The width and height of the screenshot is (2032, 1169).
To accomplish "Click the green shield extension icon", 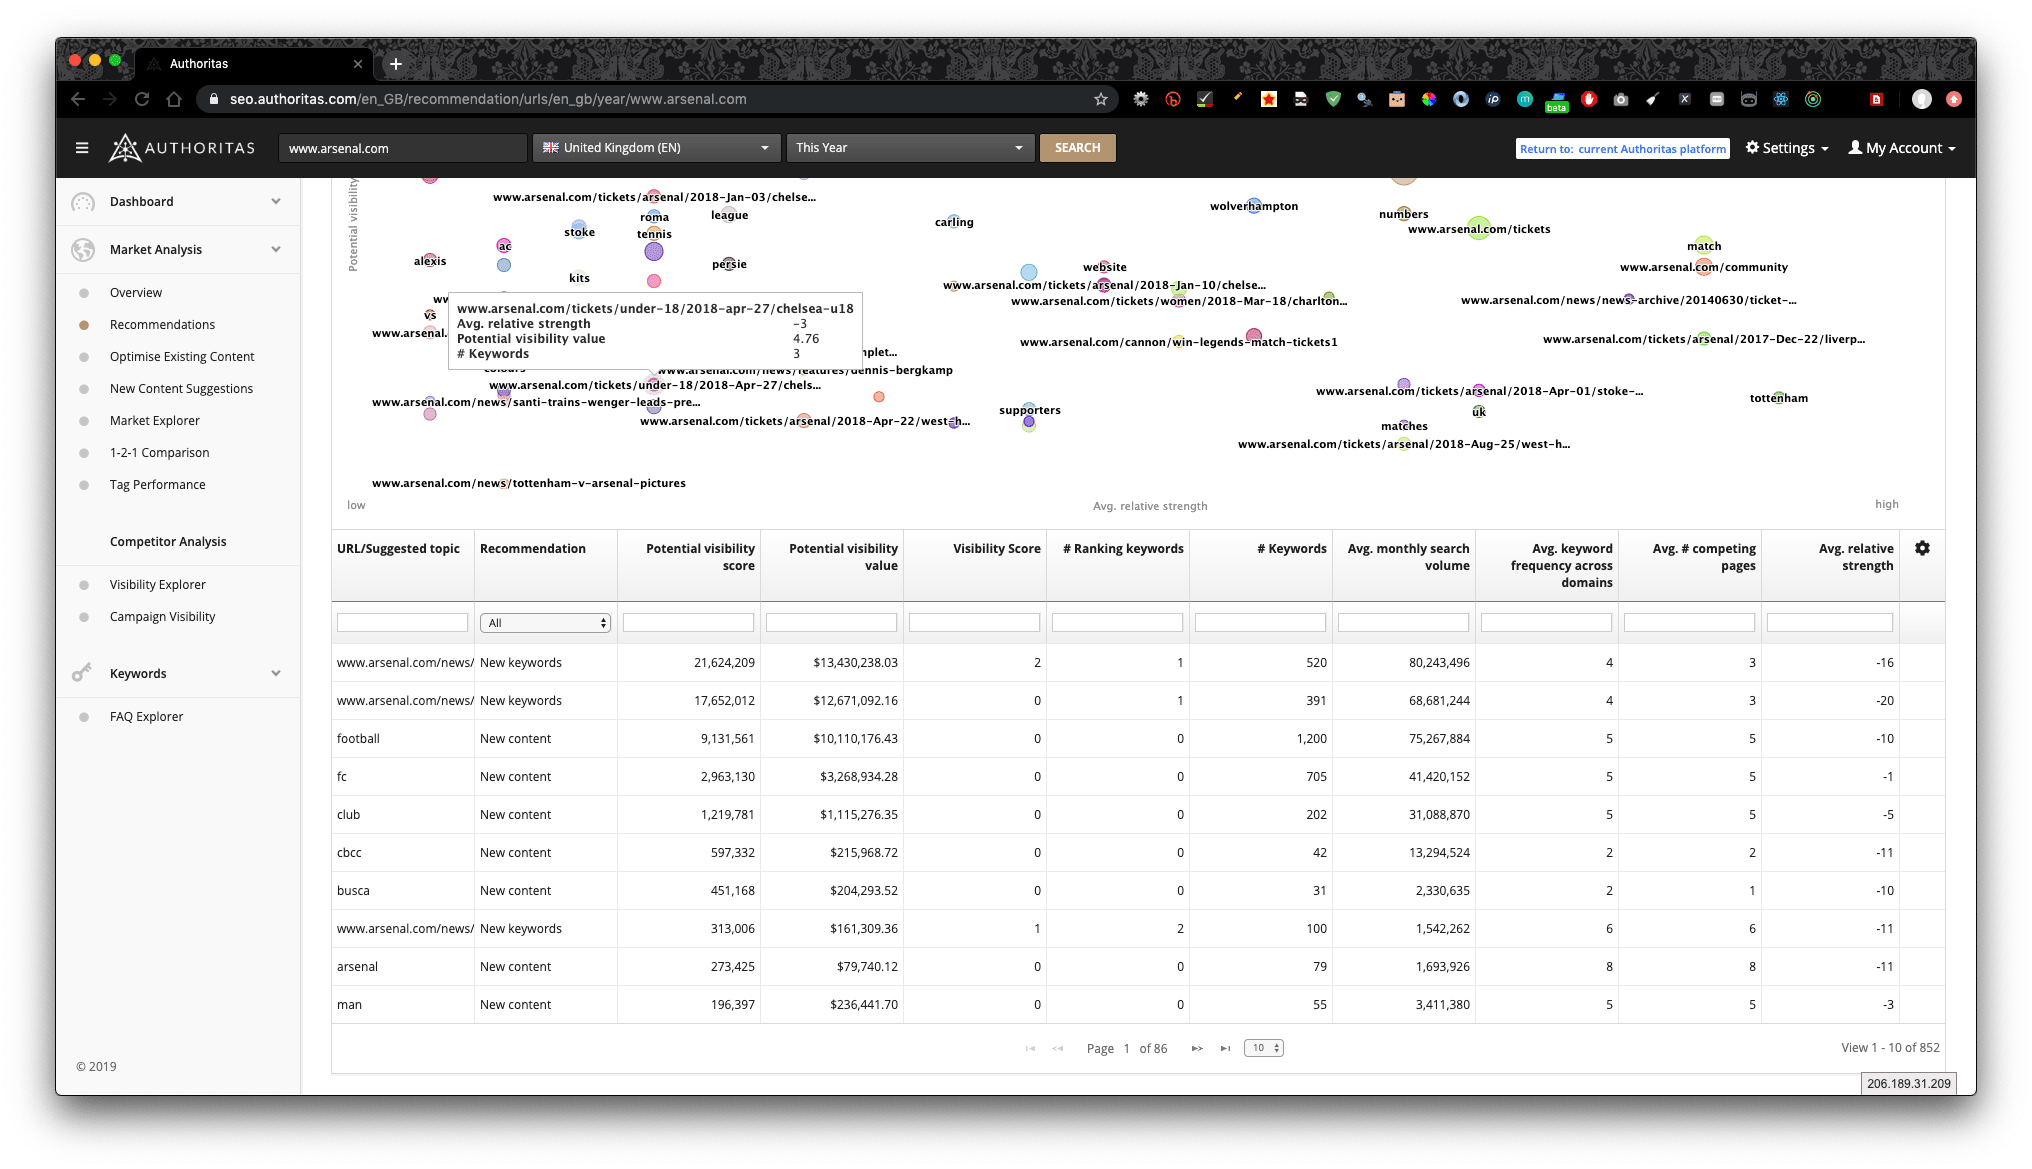I will click(x=1333, y=99).
